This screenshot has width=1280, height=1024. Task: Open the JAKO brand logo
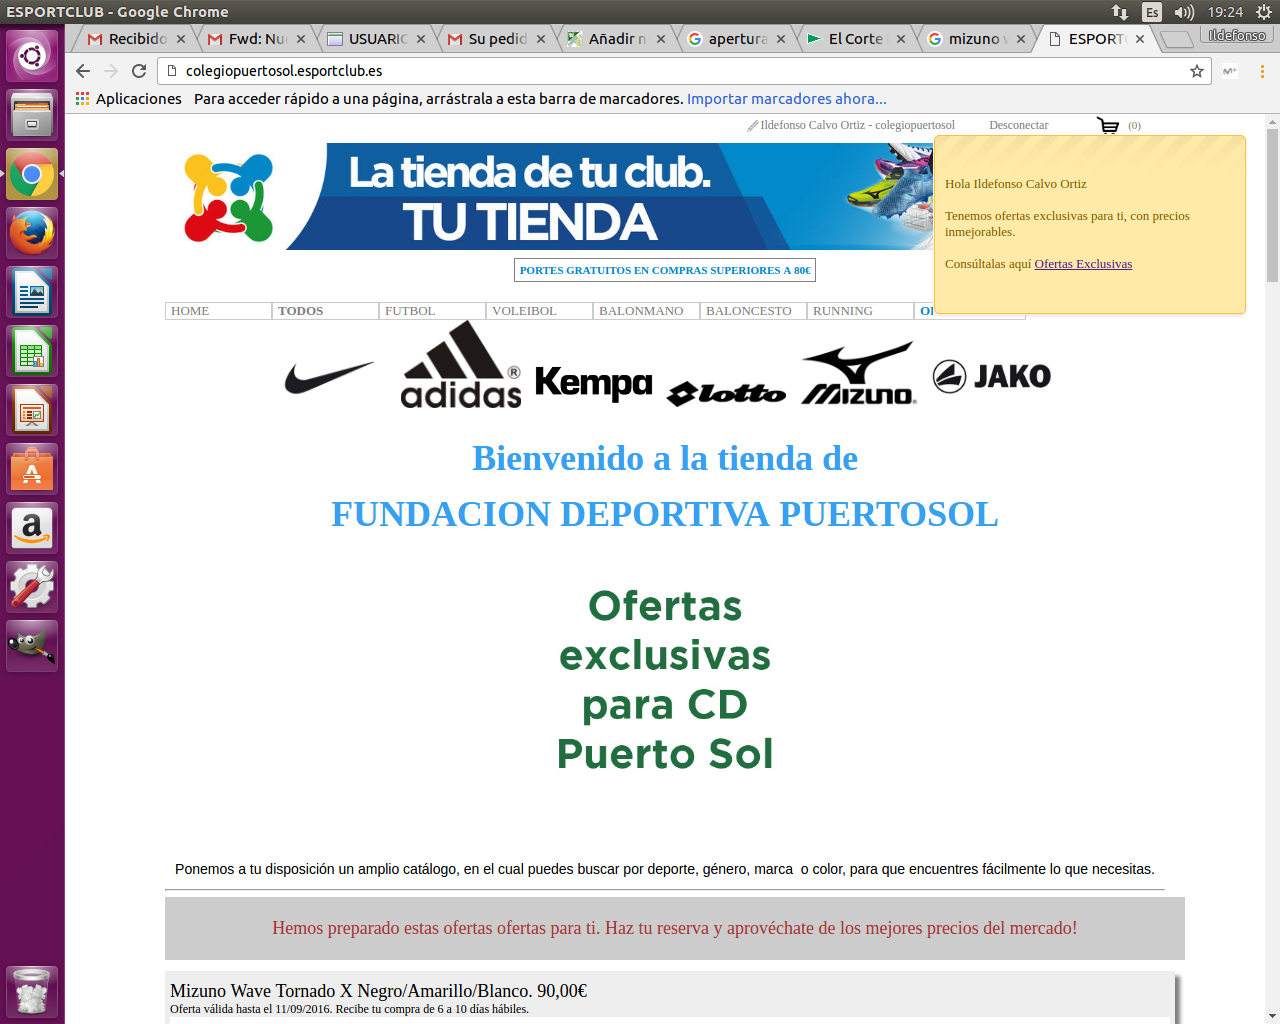point(991,376)
